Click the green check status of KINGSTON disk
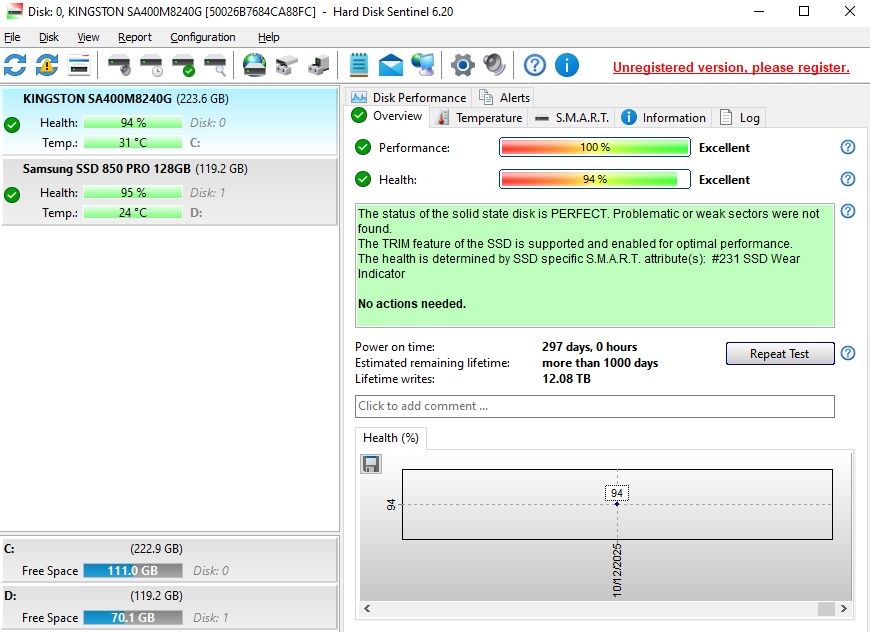The width and height of the screenshot is (870, 632). click(12, 125)
